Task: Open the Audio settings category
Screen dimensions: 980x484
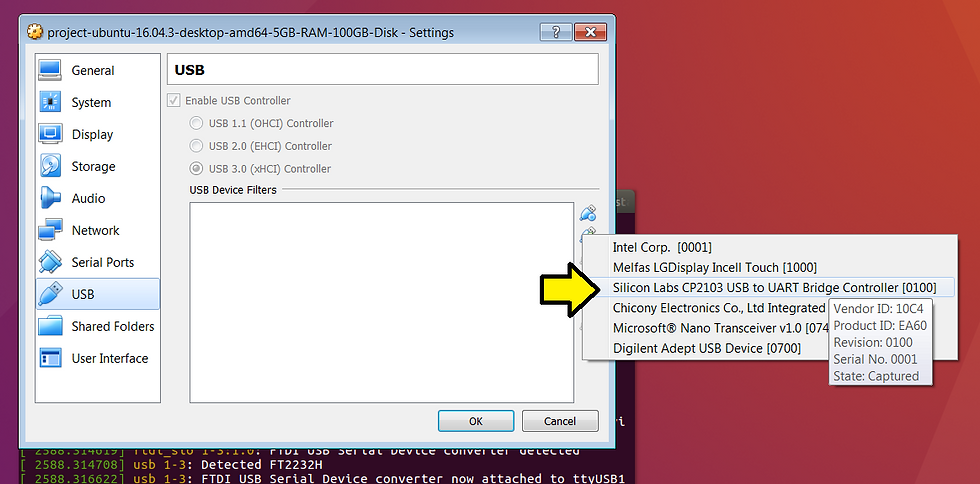Action: pyautogui.click(x=98, y=198)
